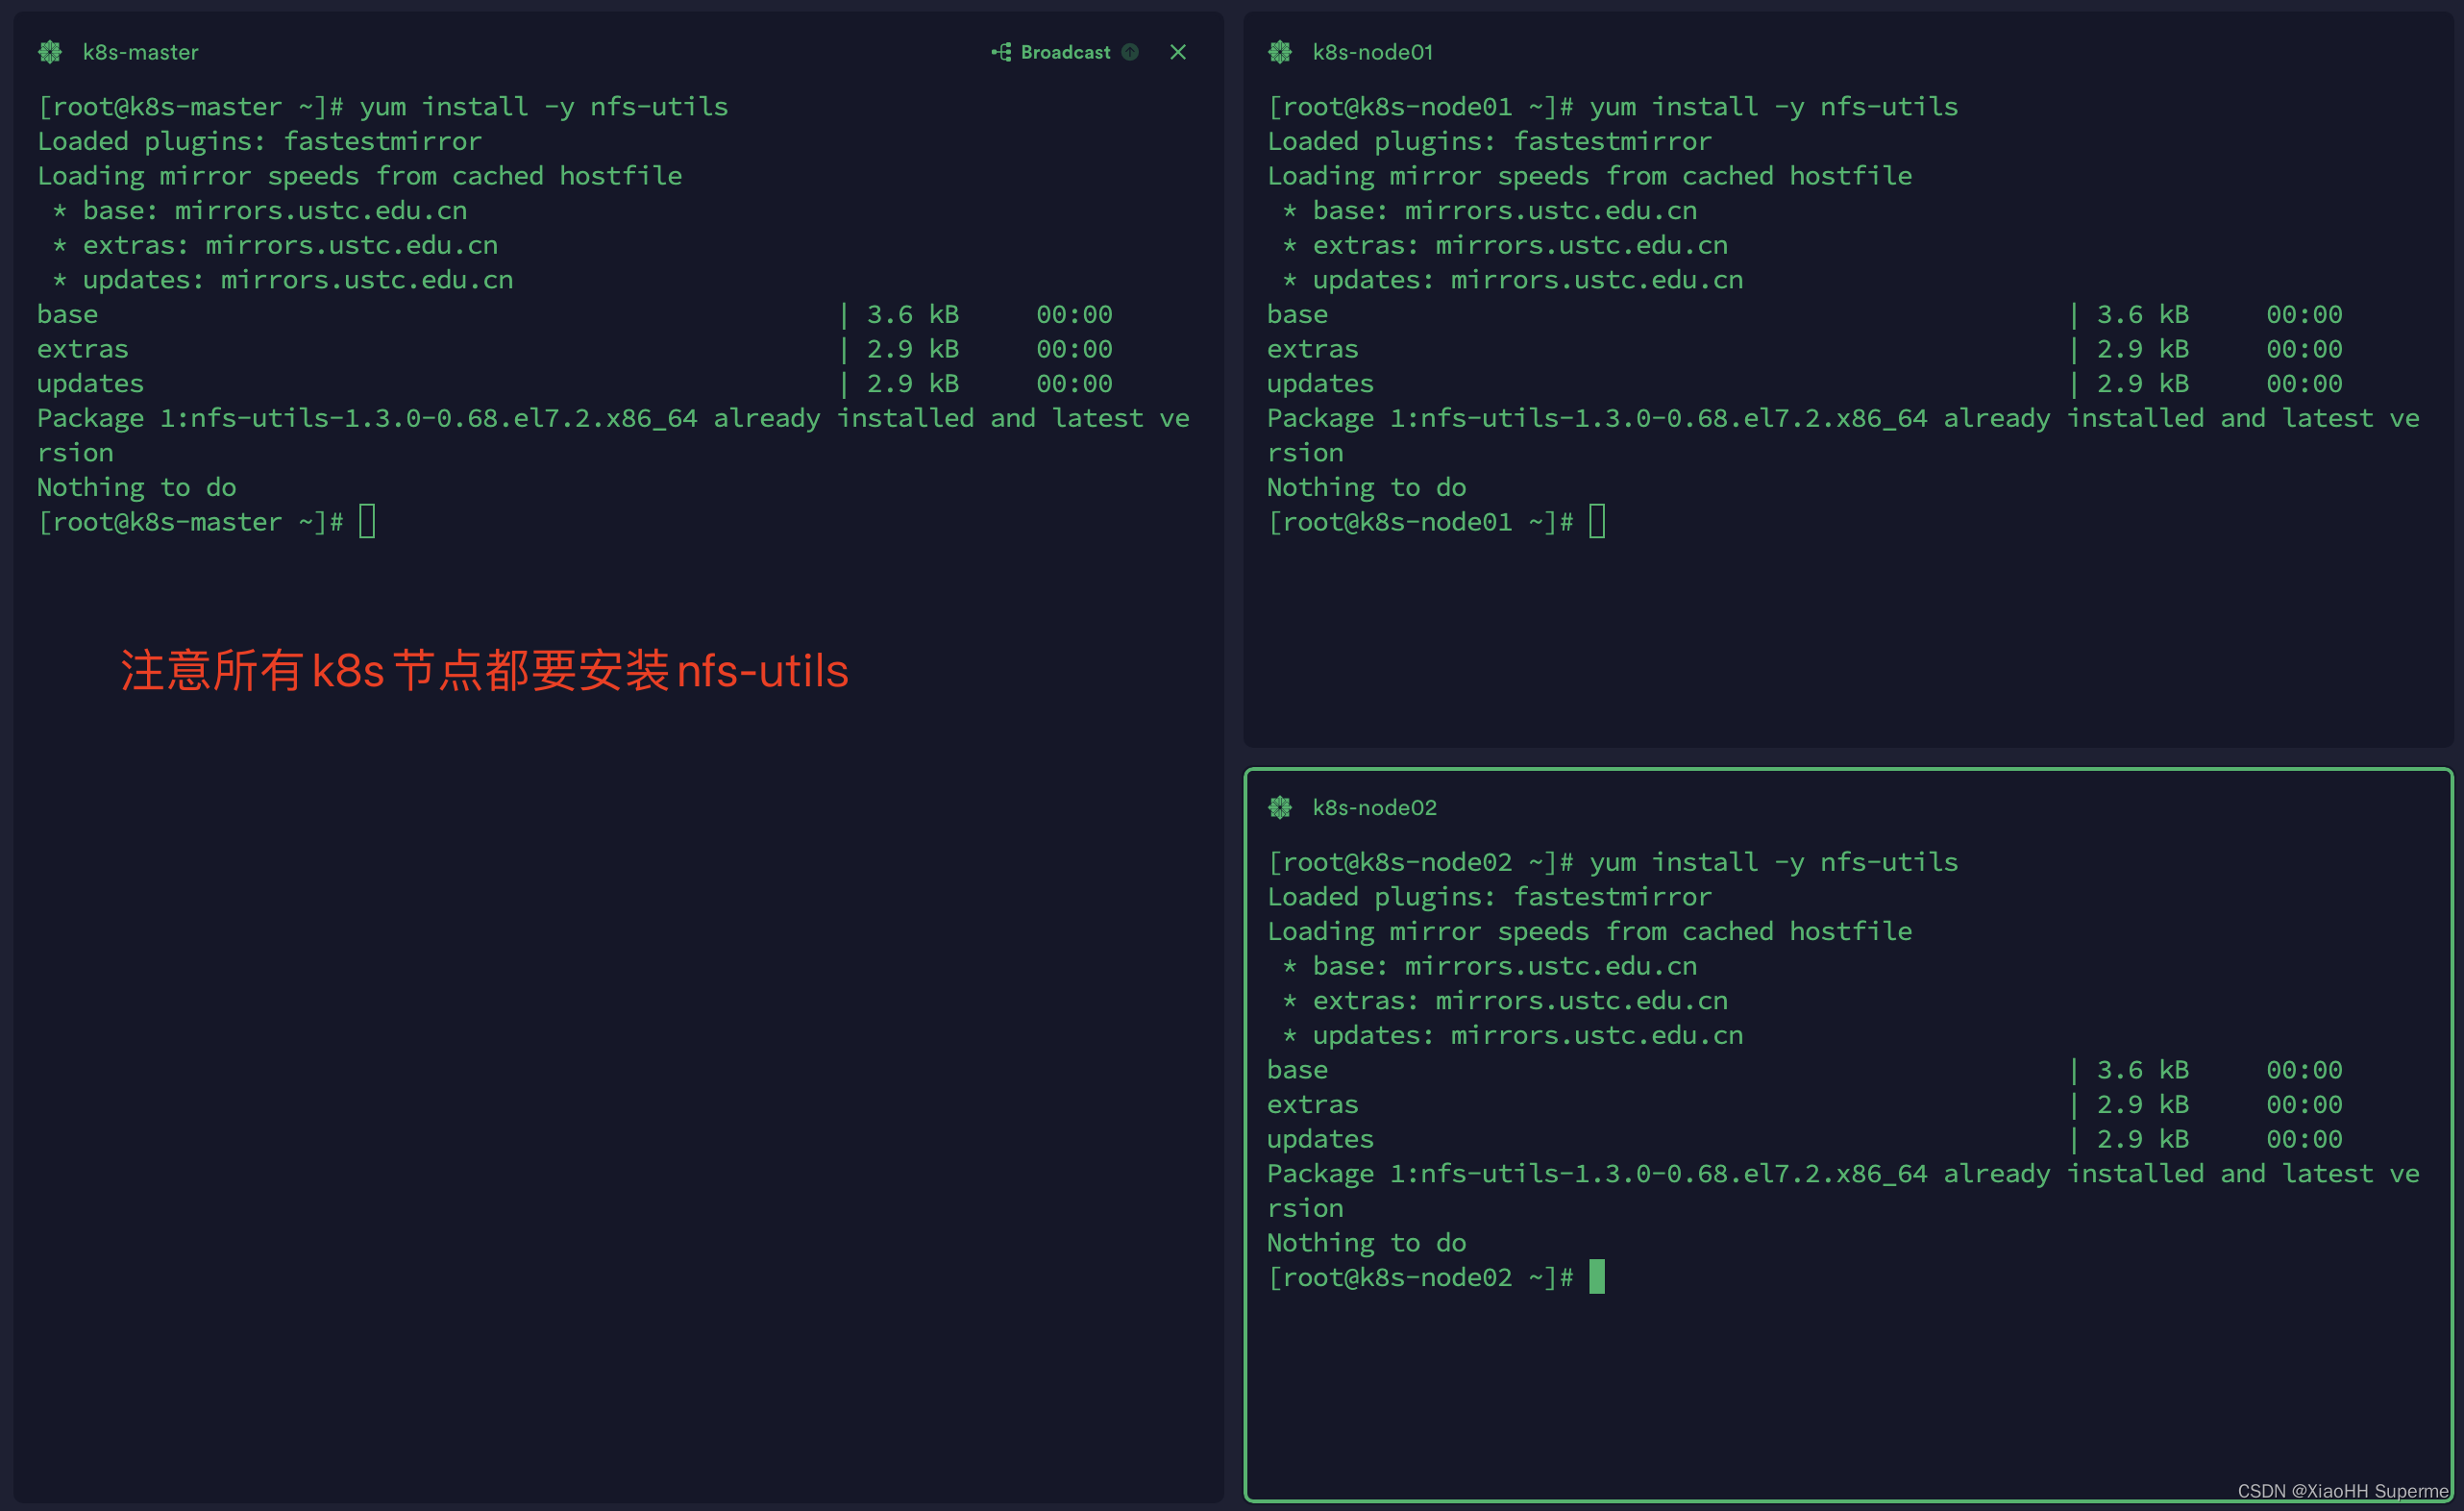Screen dimensions: 2464x1511
Task: Click the Package nfs-utils line in k8s-node01
Action: (1843, 435)
